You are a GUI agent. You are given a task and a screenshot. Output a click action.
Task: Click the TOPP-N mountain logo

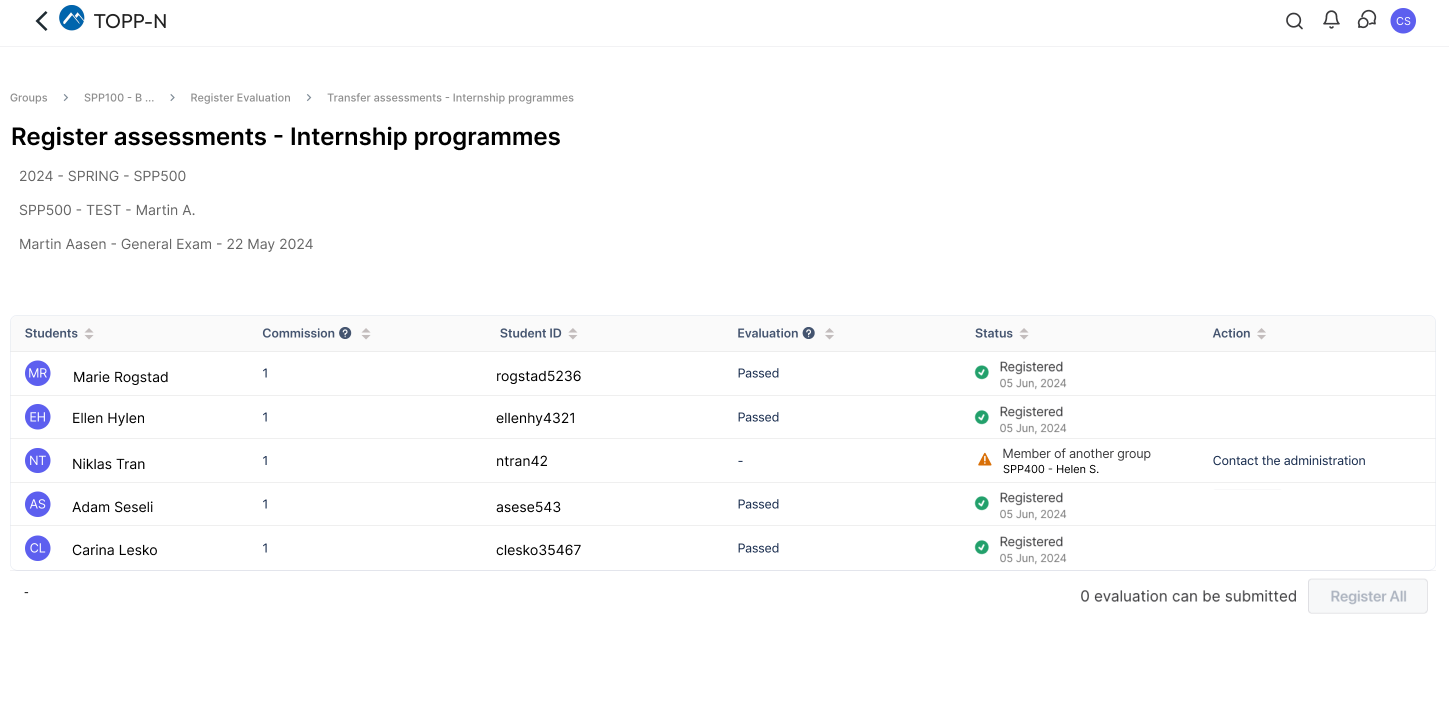(x=72, y=19)
